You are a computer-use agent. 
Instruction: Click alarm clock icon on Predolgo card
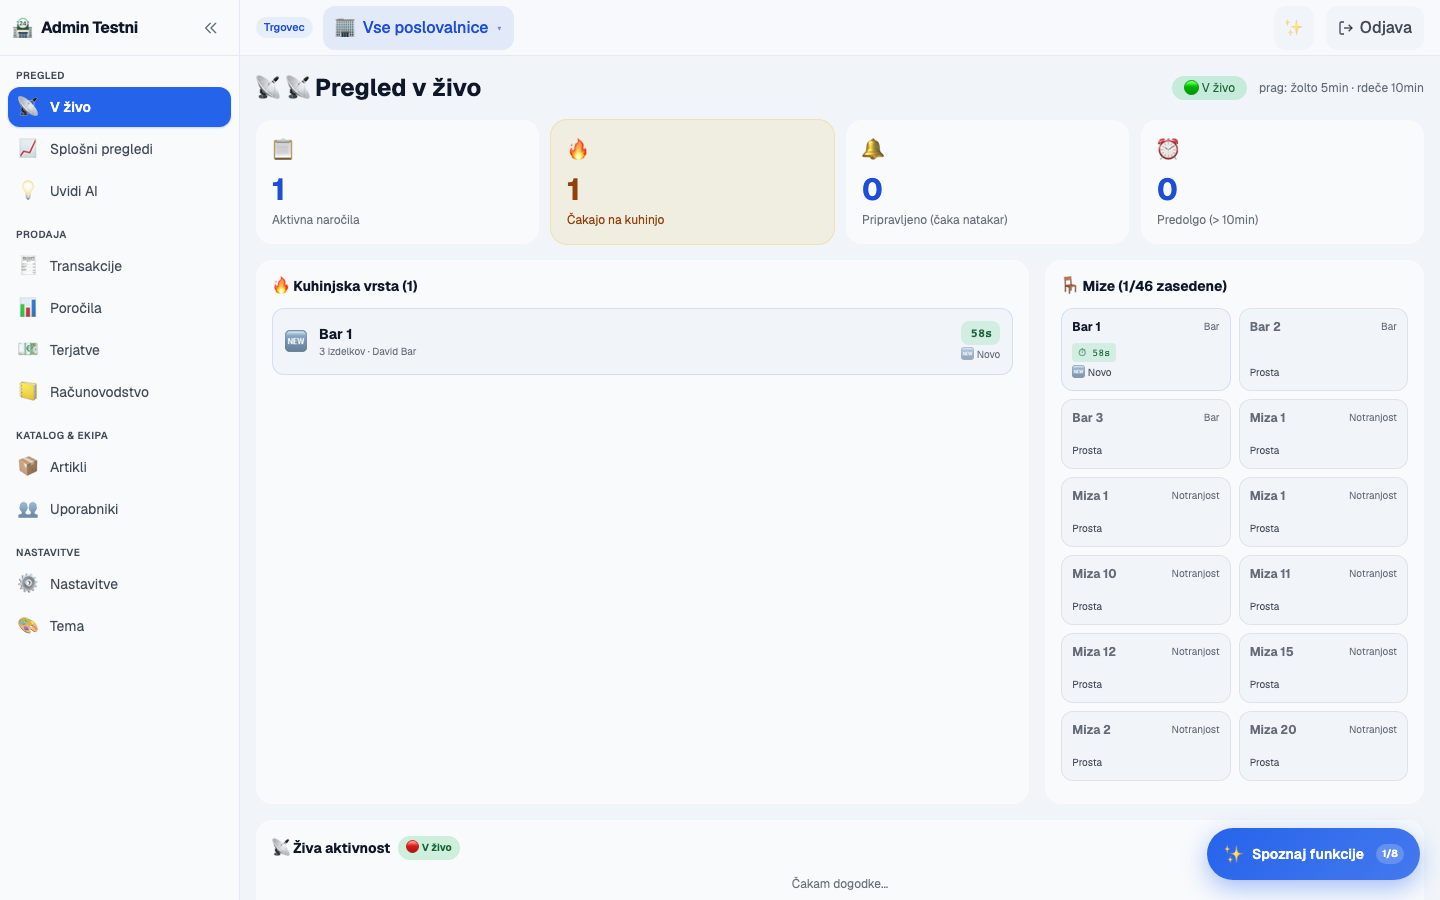(1168, 149)
